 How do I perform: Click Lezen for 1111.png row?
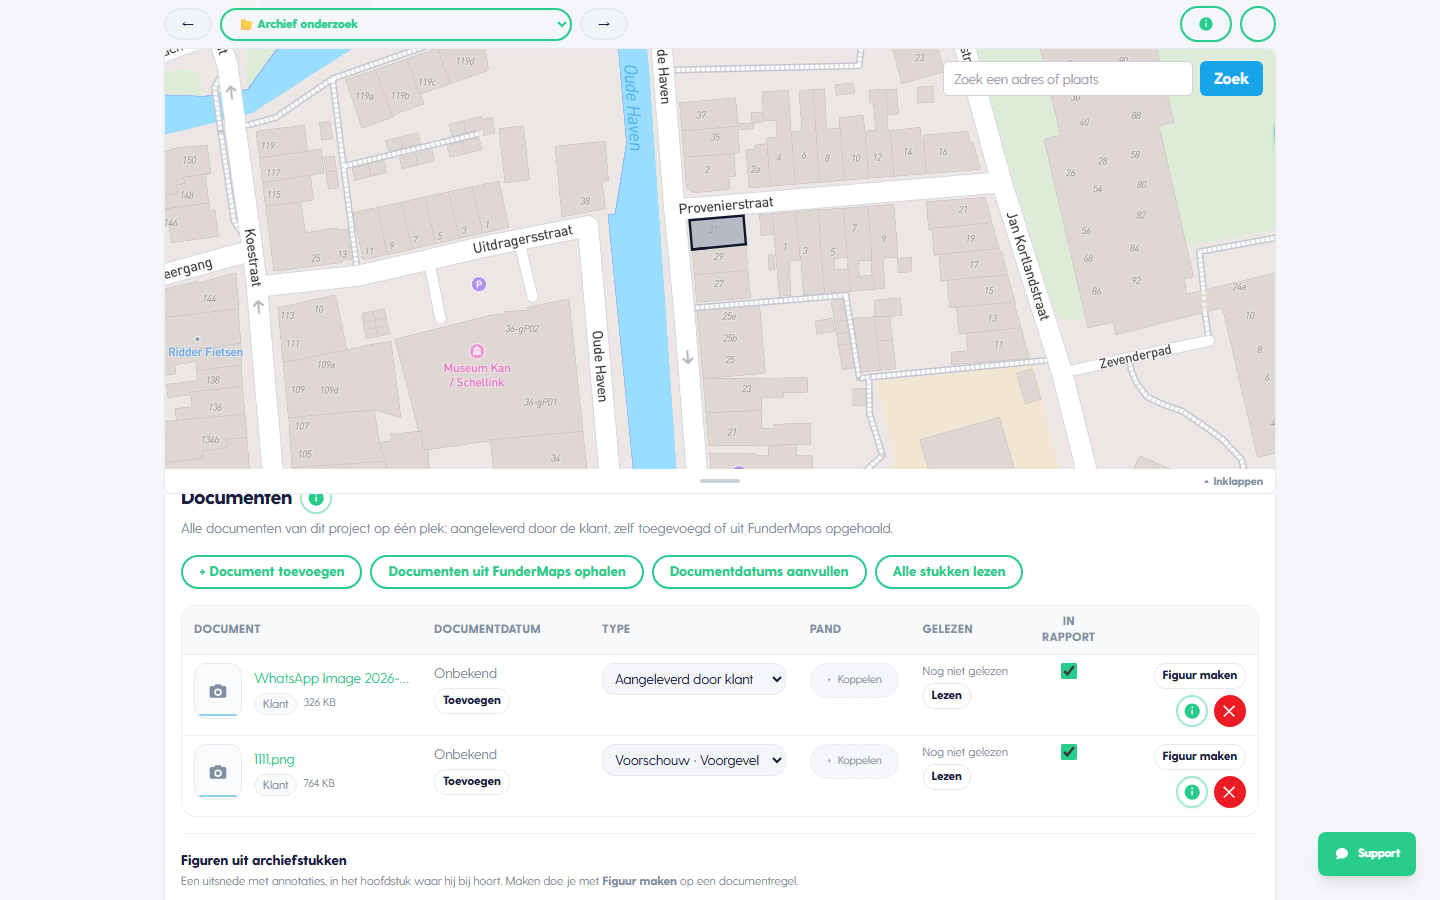point(946,776)
